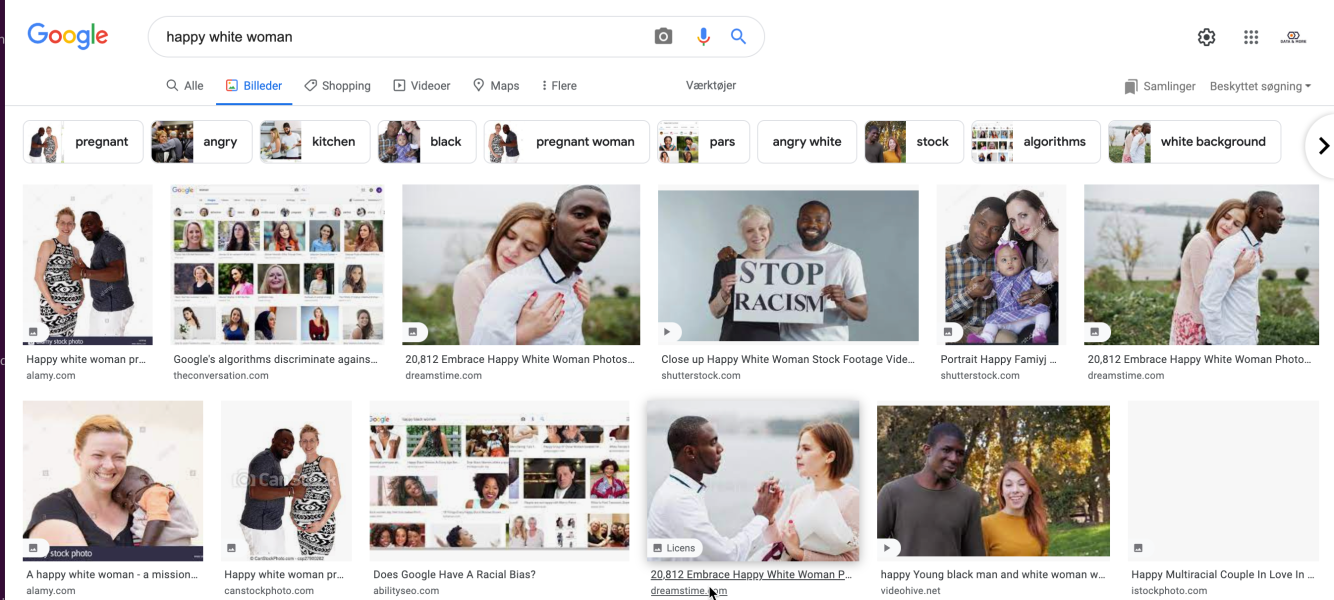Switch to the Videoer tab
Image resolution: width=1334 pixels, height=600 pixels.
tap(422, 86)
